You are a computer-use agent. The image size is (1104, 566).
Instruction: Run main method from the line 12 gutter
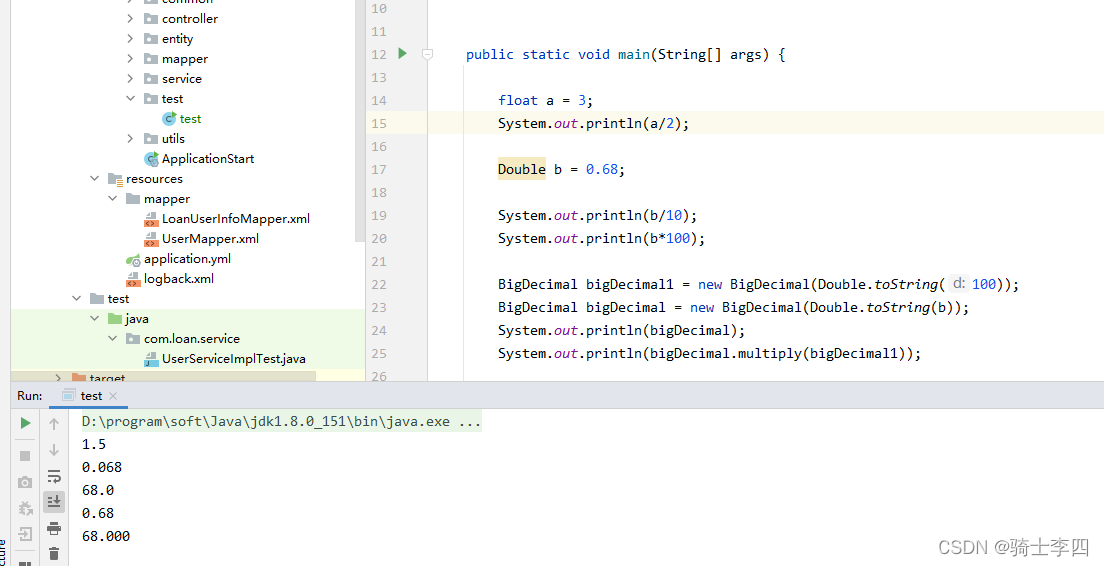click(403, 53)
